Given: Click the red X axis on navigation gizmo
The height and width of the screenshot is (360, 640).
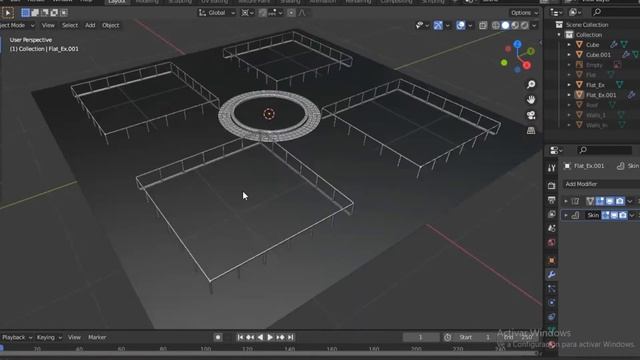Looking at the screenshot, I should point(527,65).
